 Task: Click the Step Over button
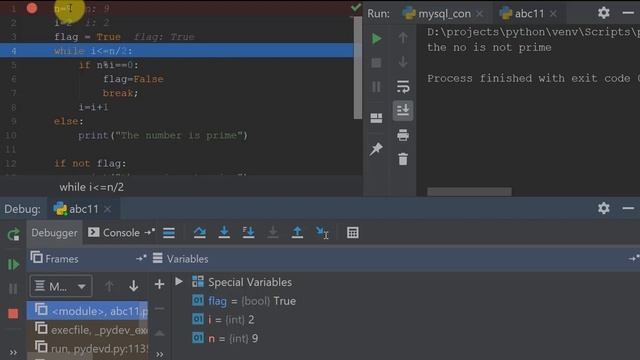[x=200, y=232]
